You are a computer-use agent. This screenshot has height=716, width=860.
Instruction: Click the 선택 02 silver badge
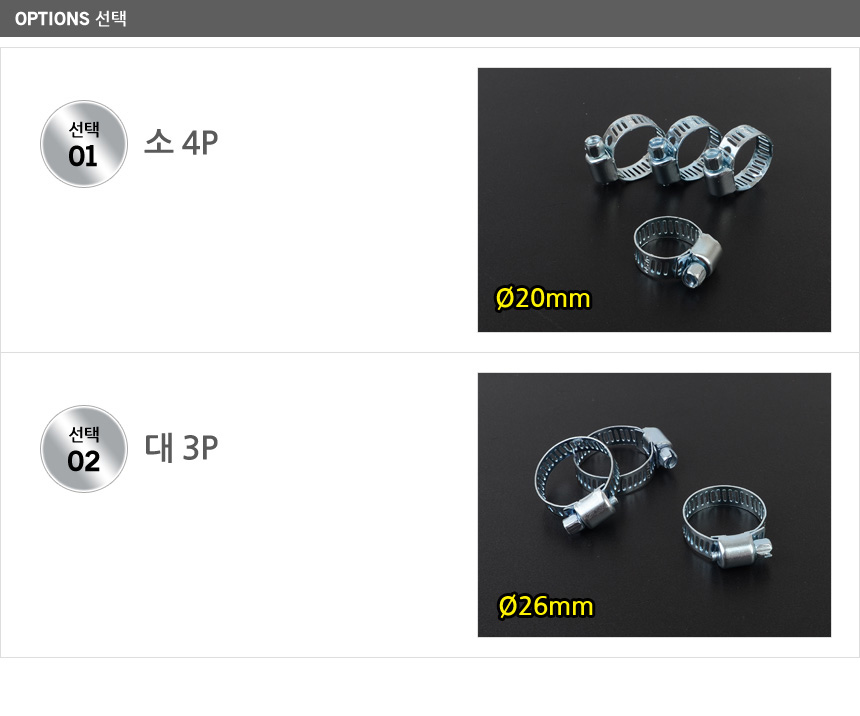pos(84,449)
